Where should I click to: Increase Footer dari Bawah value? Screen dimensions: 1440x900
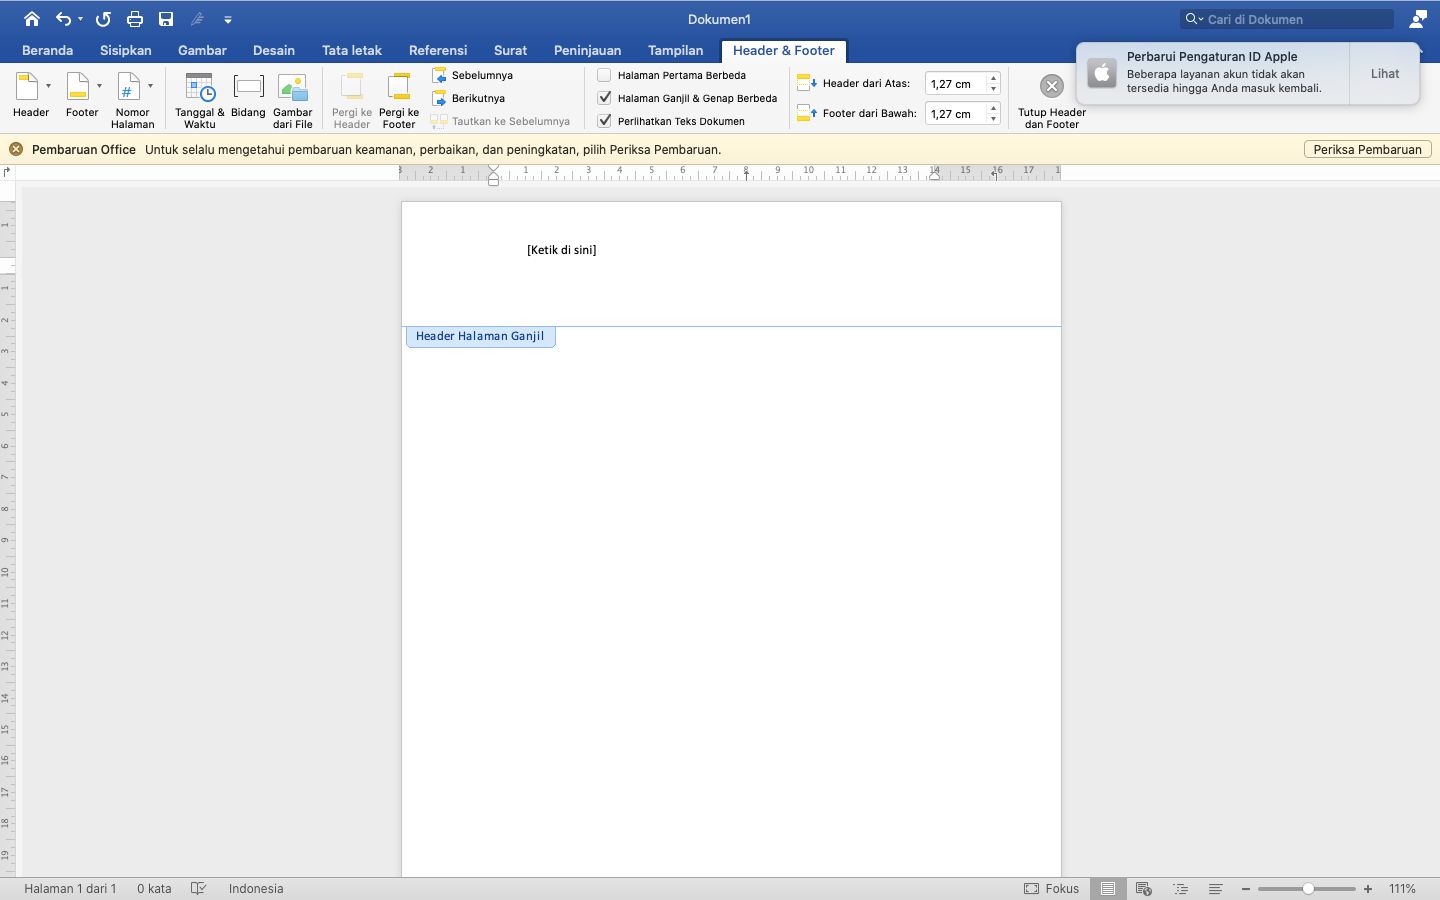tap(993, 109)
